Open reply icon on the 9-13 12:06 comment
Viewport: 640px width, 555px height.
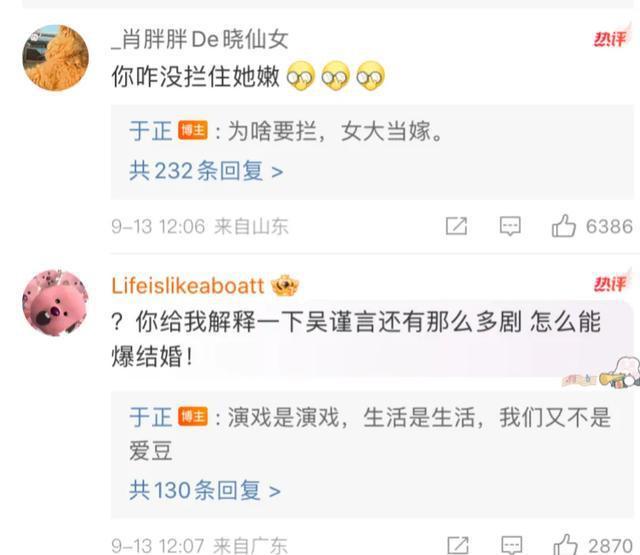point(510,226)
